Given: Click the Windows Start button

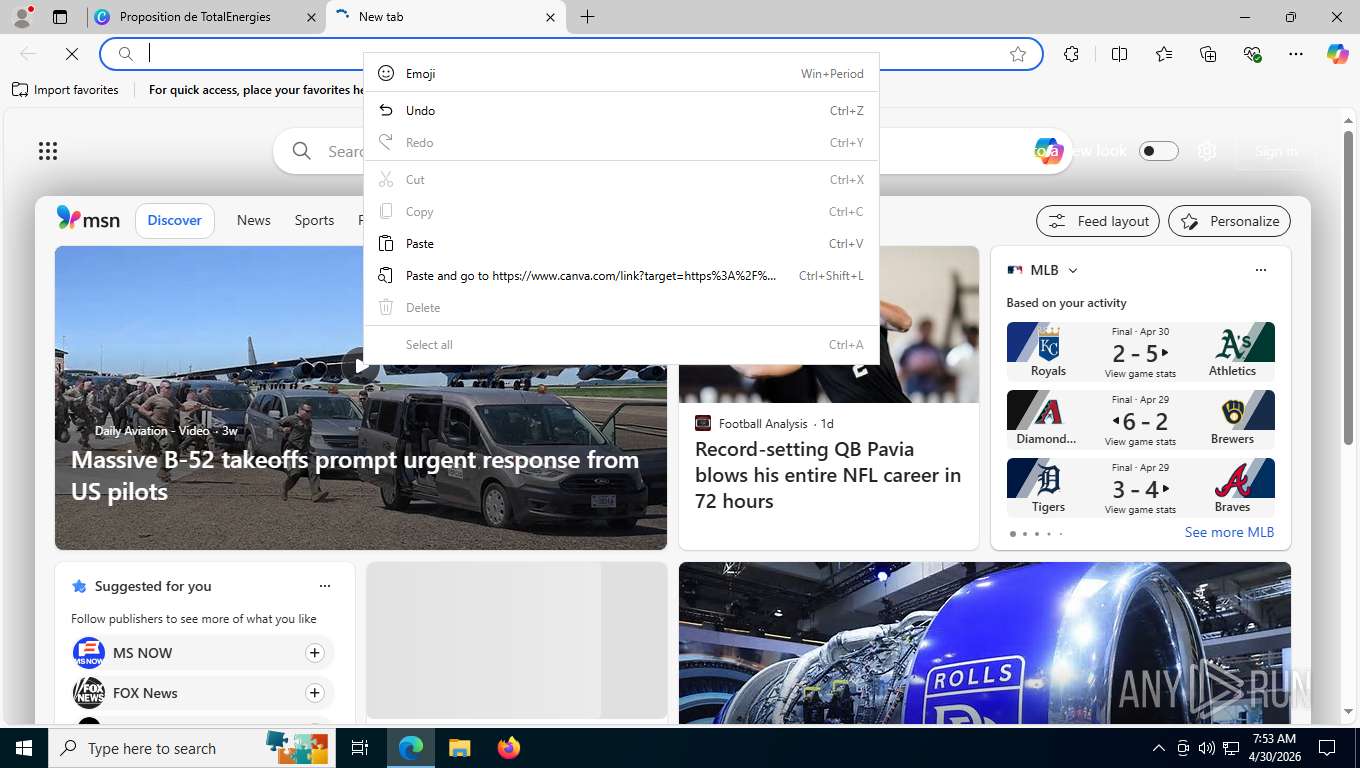Looking at the screenshot, I should click(x=23, y=748).
